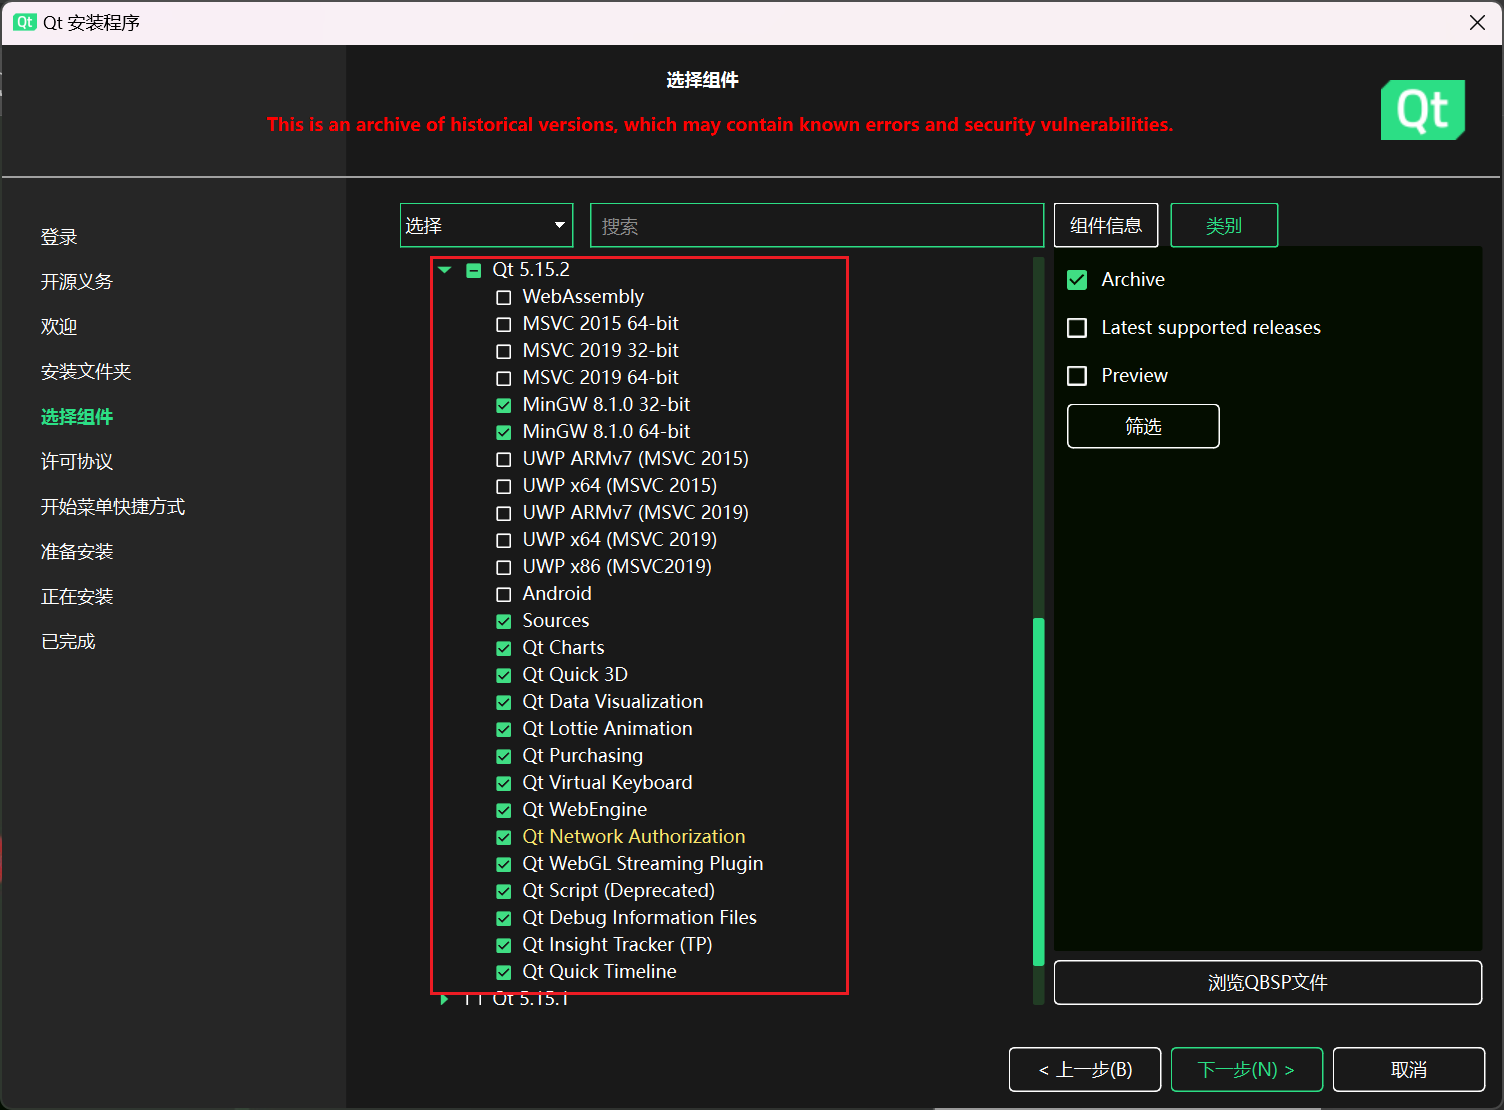
Task: Uncheck MinGW 8.1.0 32-bit checkbox
Action: pyautogui.click(x=504, y=405)
